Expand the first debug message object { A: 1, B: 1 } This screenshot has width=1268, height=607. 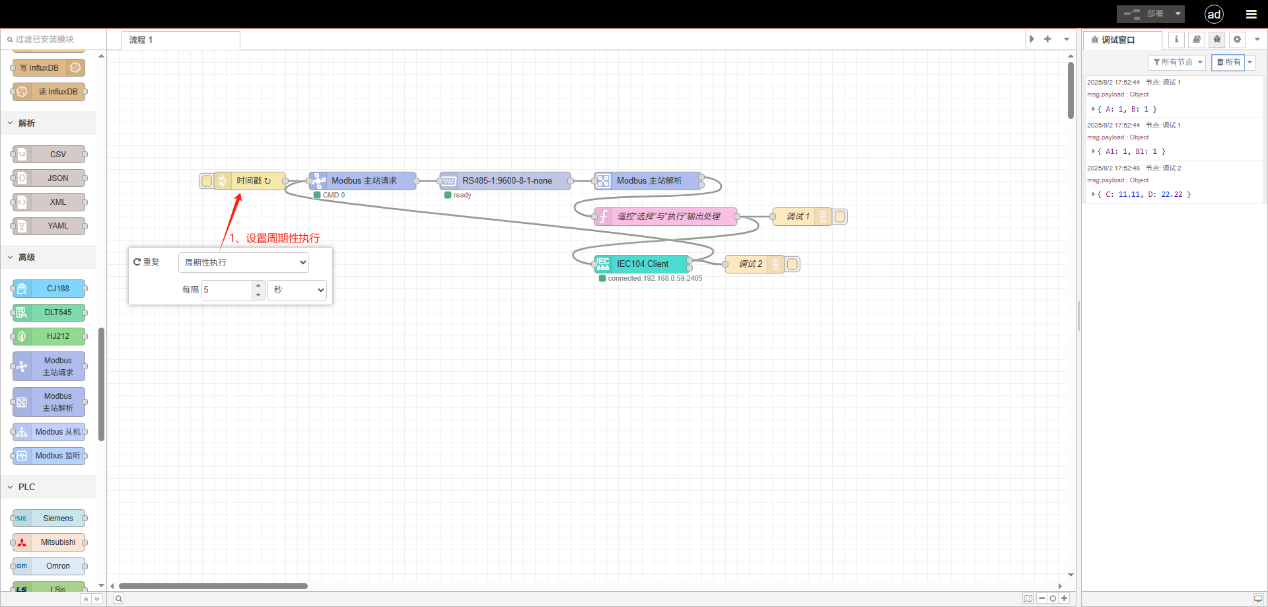[x=1094, y=108]
